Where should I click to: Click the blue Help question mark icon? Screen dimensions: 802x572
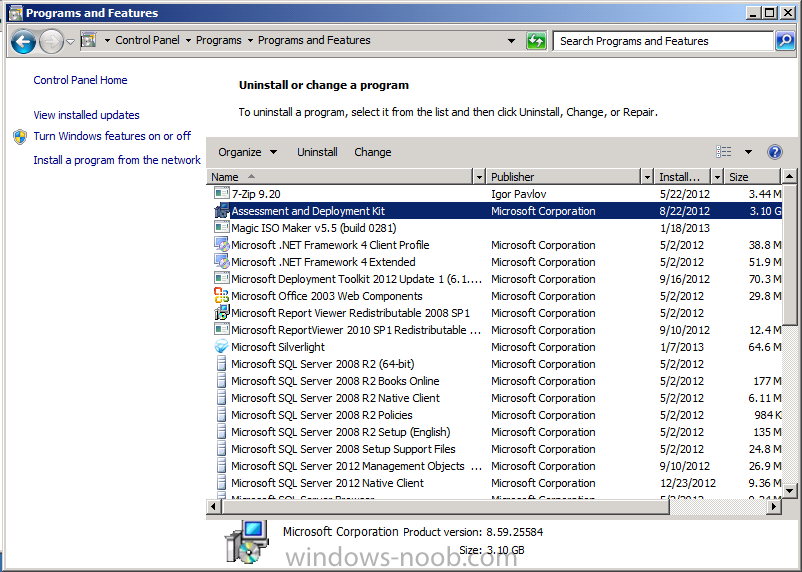(x=775, y=152)
